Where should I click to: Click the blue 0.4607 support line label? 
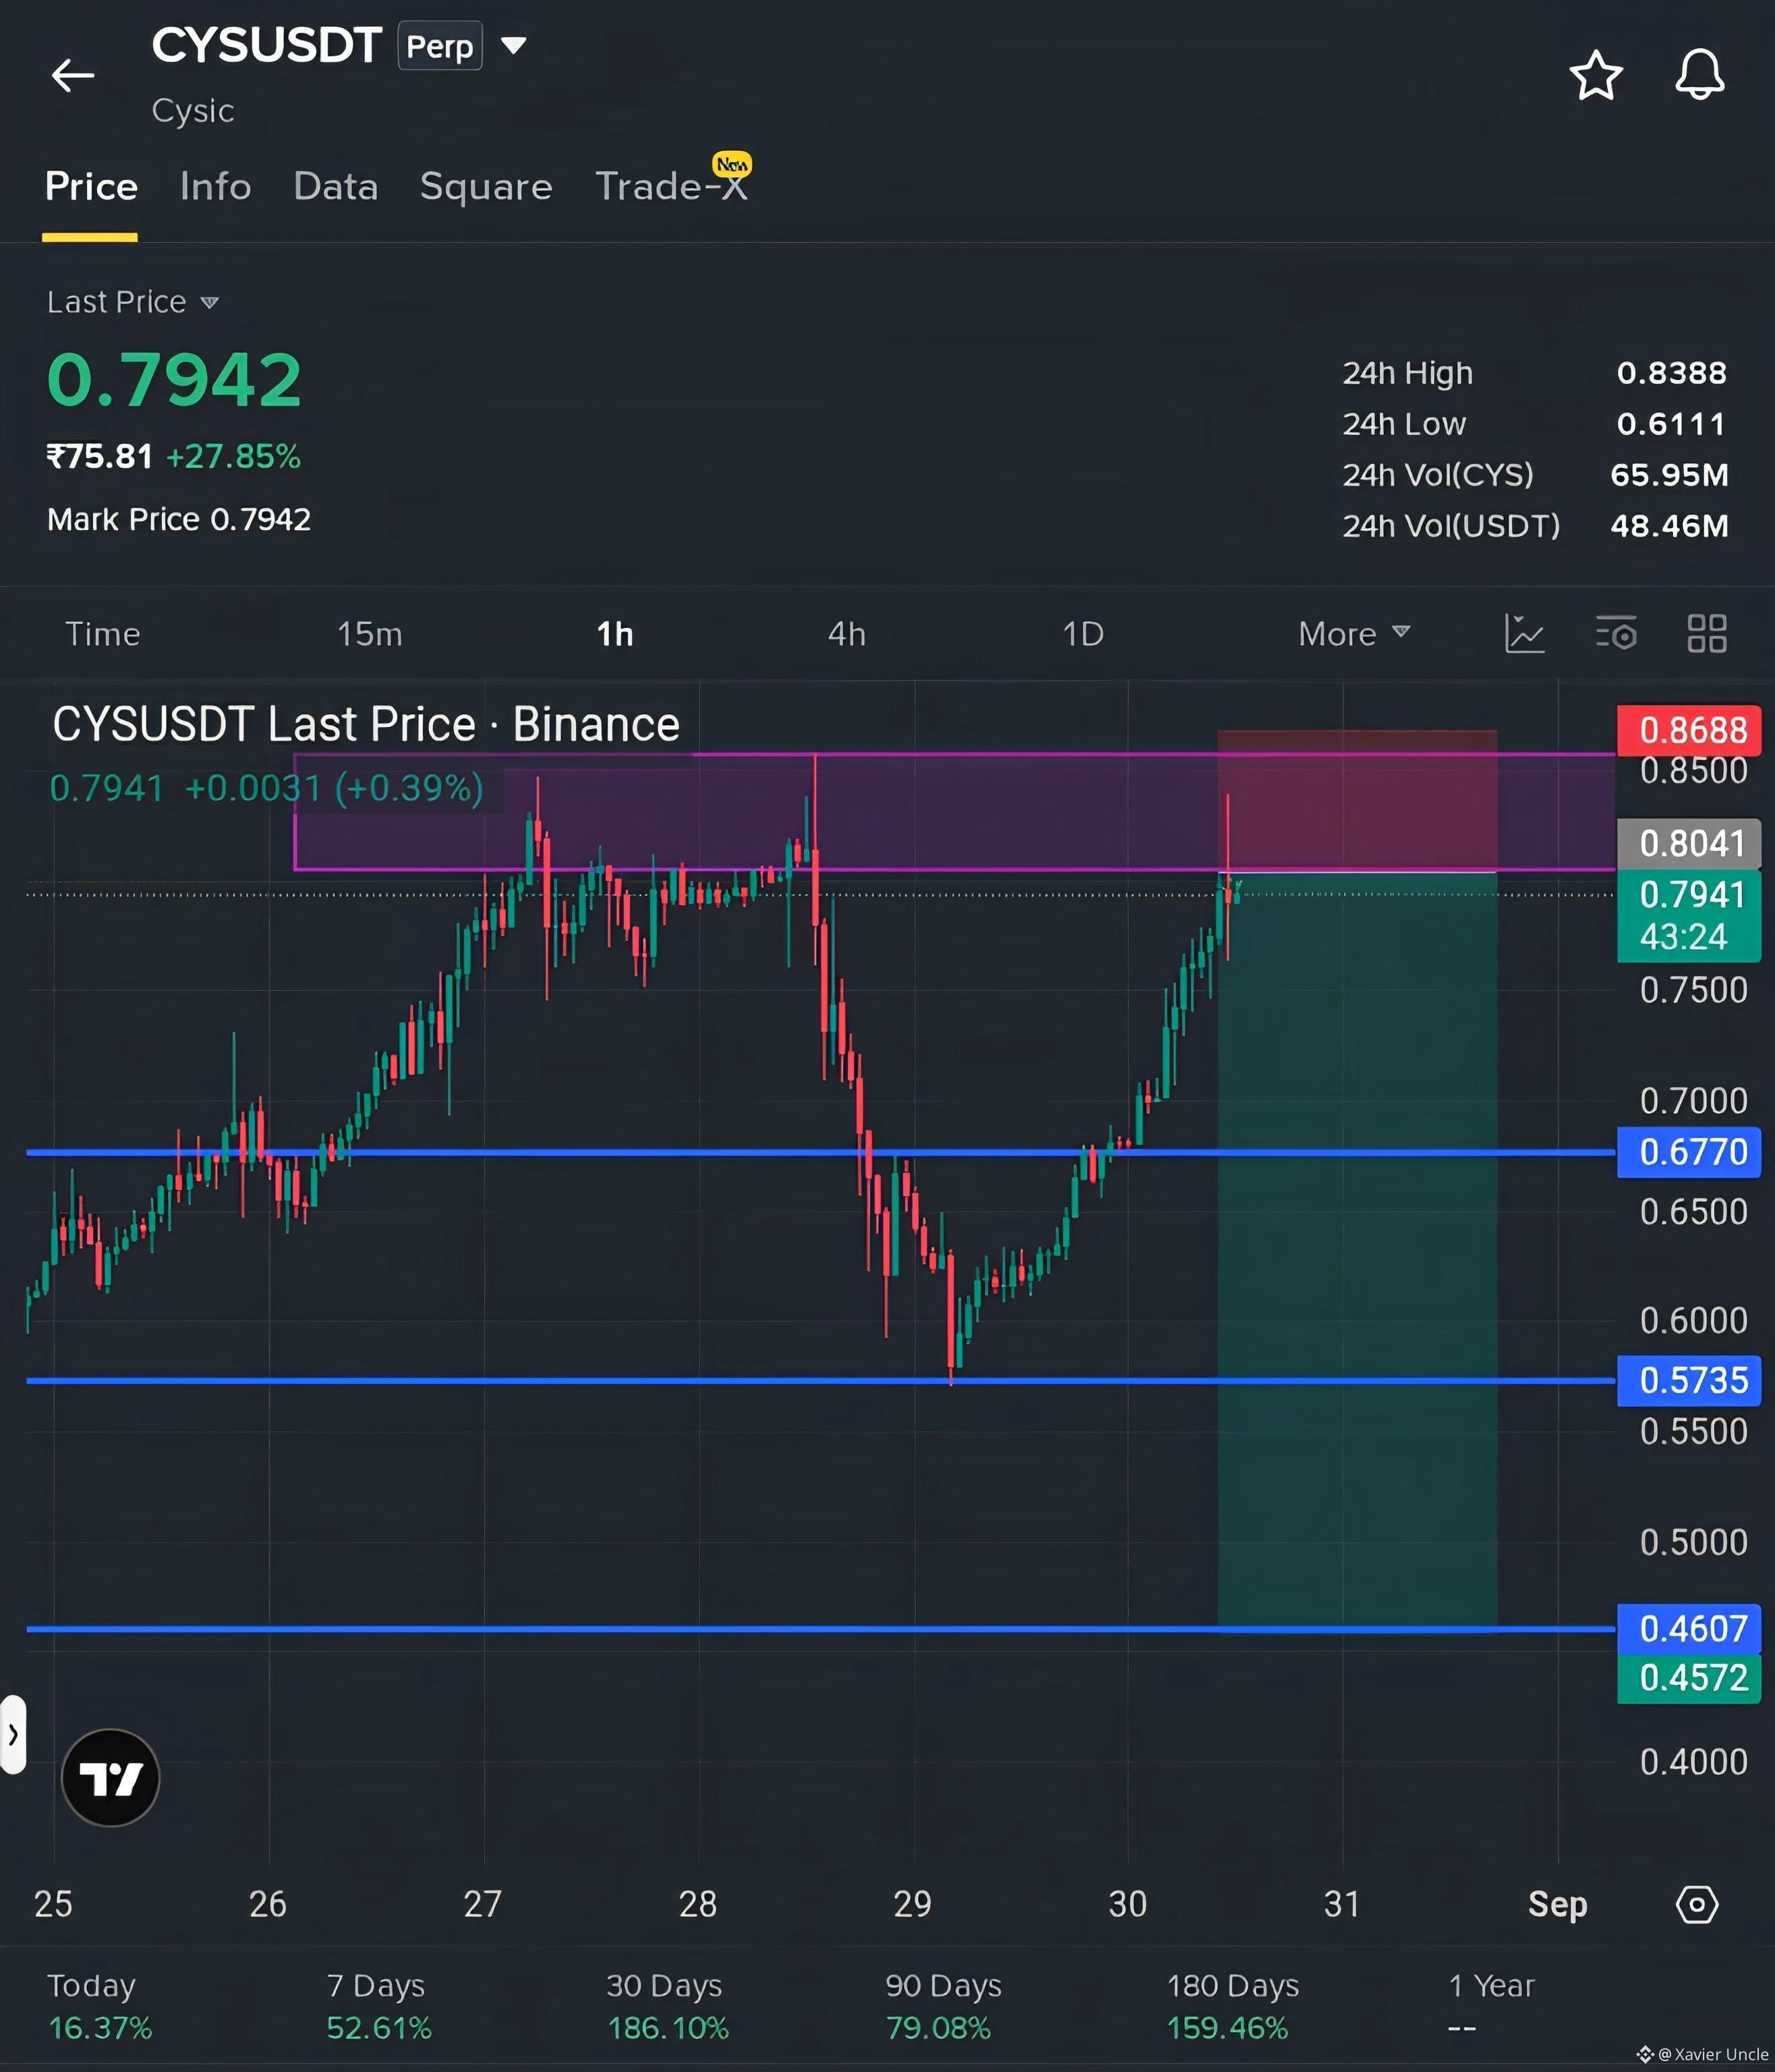click(x=1689, y=1628)
